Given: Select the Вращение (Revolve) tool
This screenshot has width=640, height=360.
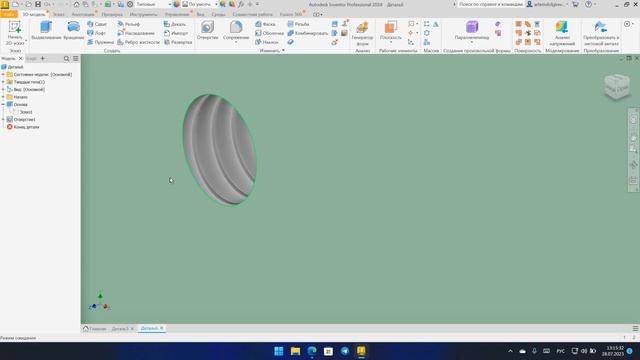Looking at the screenshot, I should 73,31.
